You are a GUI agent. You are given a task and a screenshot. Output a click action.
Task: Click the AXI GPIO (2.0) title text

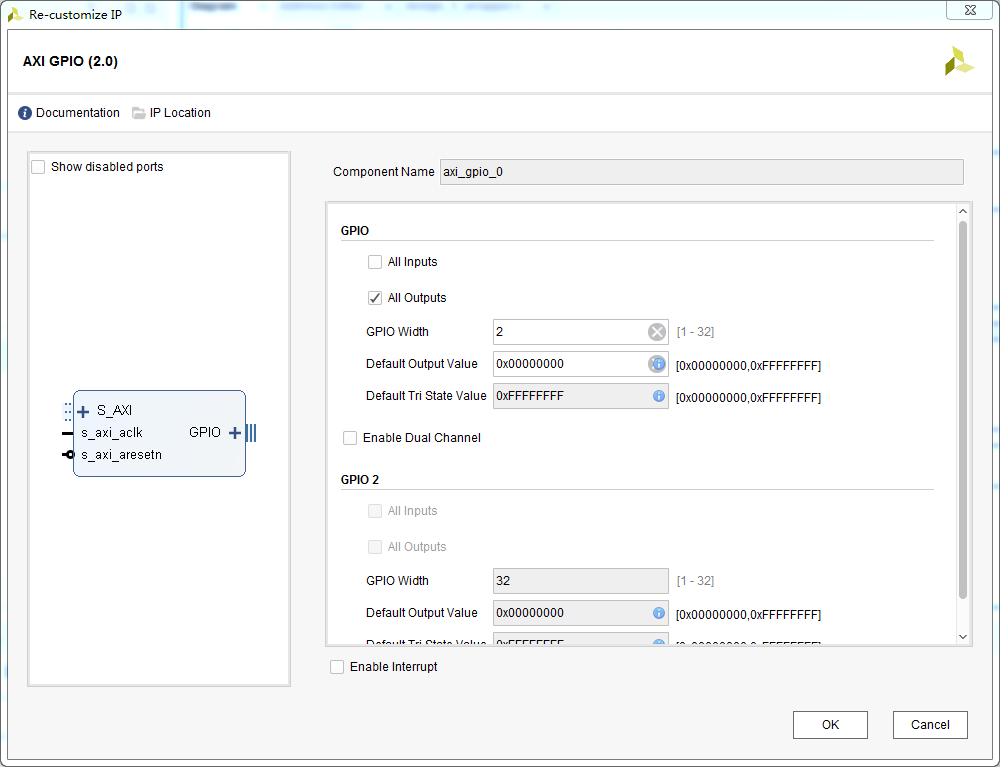pos(70,61)
